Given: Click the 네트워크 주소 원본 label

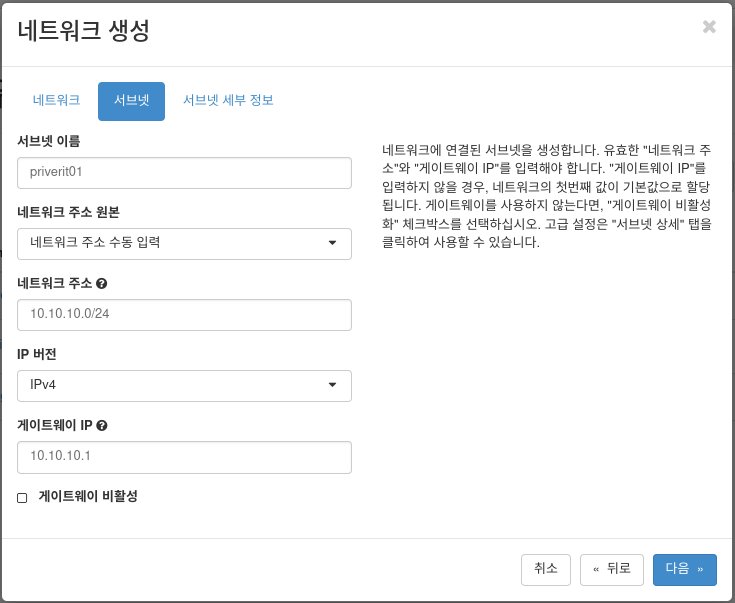Looking at the screenshot, I should coord(68,212).
